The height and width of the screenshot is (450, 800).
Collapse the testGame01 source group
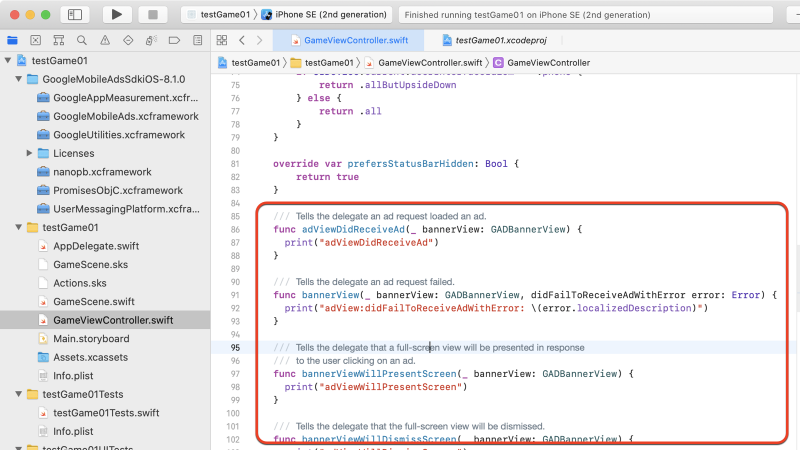pos(18,227)
